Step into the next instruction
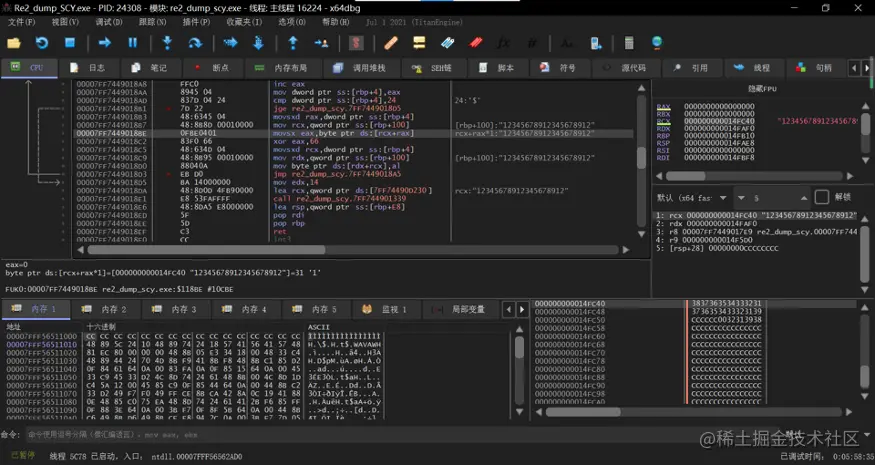This screenshot has width=877, height=466. (x=167, y=43)
